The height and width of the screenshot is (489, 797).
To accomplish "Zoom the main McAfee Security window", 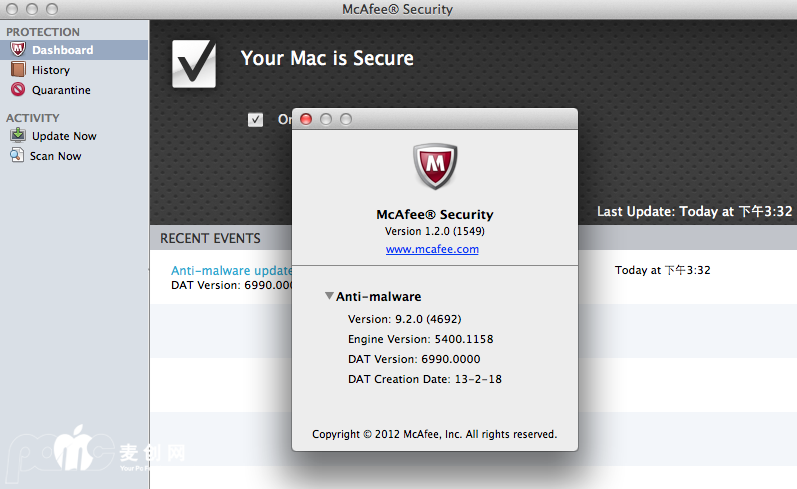I will (53, 9).
